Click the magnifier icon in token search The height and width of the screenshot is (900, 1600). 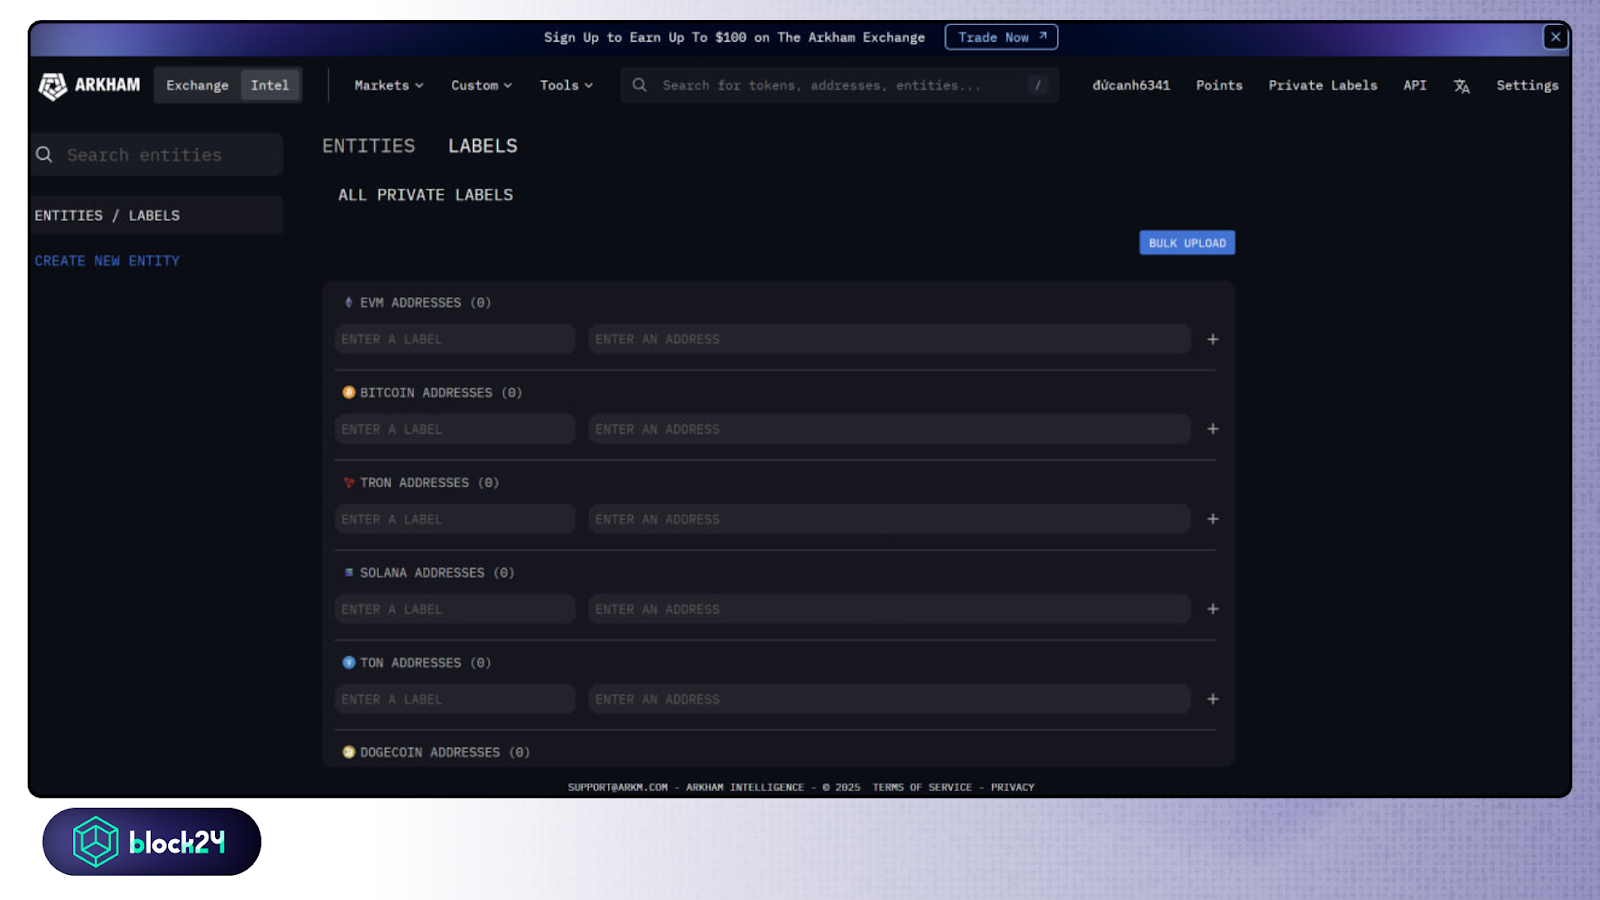click(x=640, y=85)
